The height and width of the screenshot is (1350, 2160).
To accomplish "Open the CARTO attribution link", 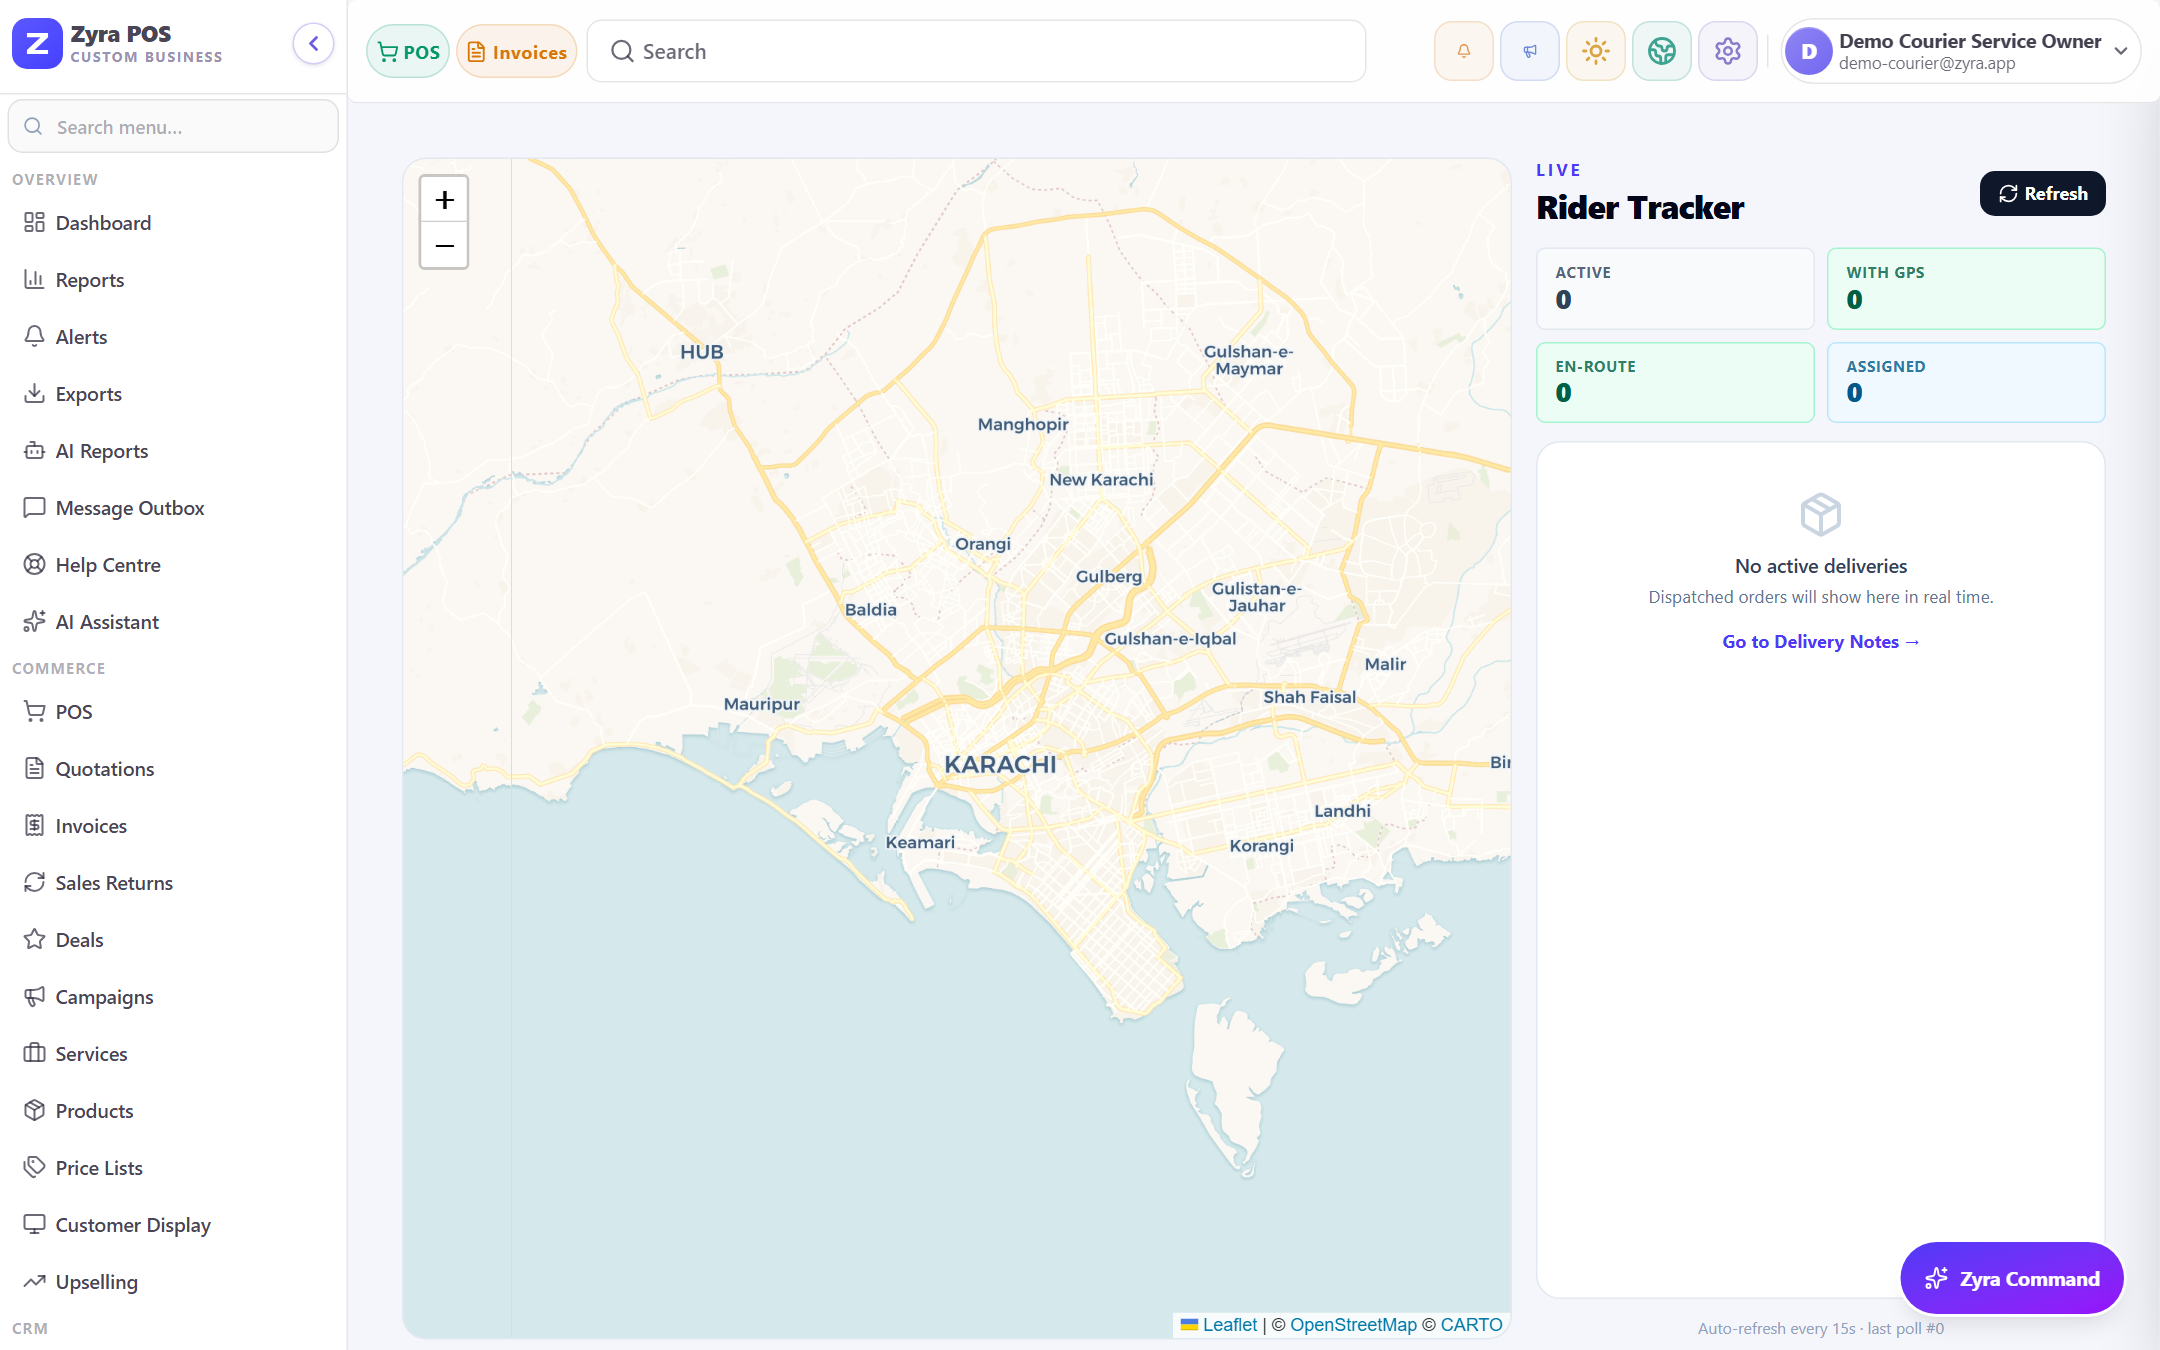I will coord(1471,1325).
